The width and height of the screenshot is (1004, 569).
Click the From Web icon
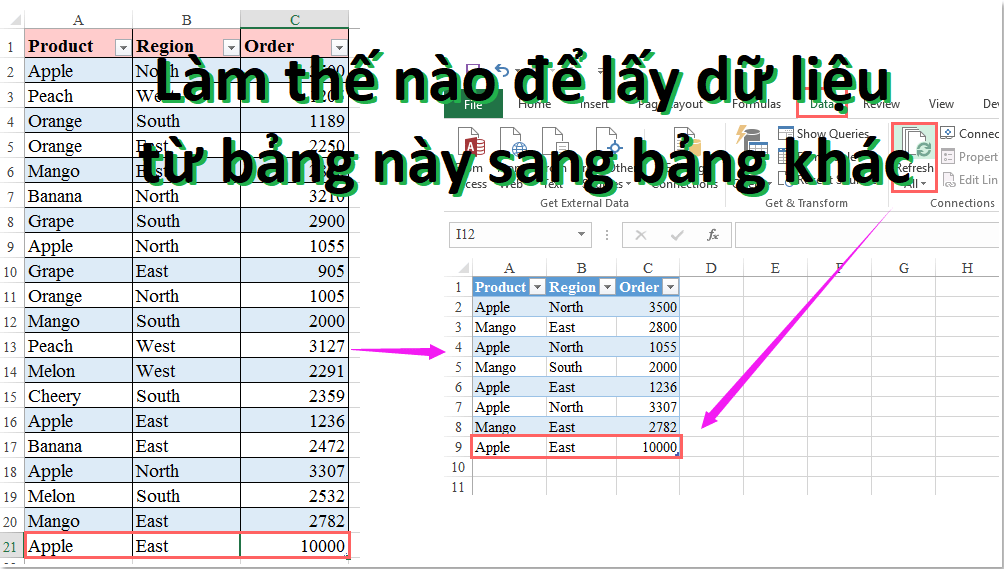click(511, 146)
